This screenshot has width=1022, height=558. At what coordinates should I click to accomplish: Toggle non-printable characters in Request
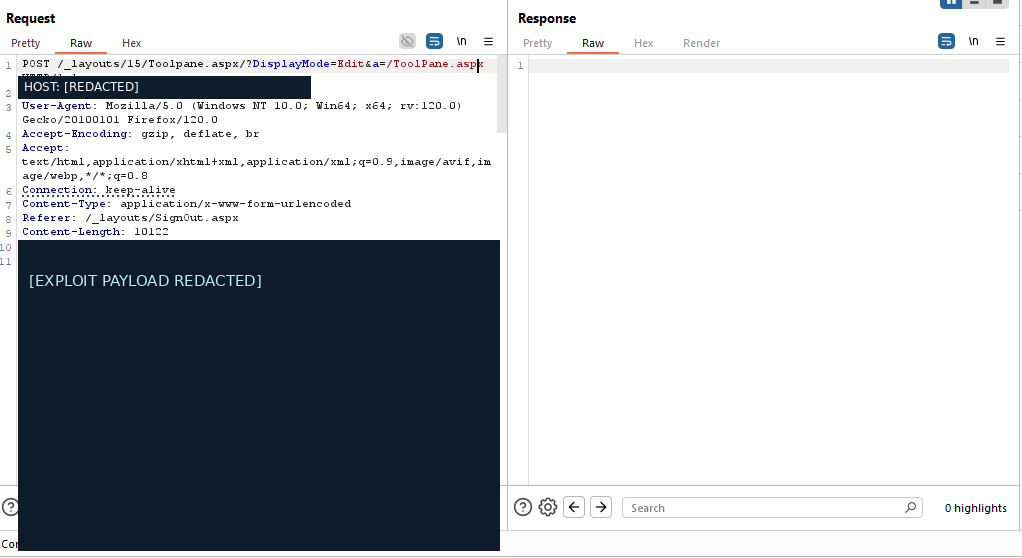(x=461, y=41)
